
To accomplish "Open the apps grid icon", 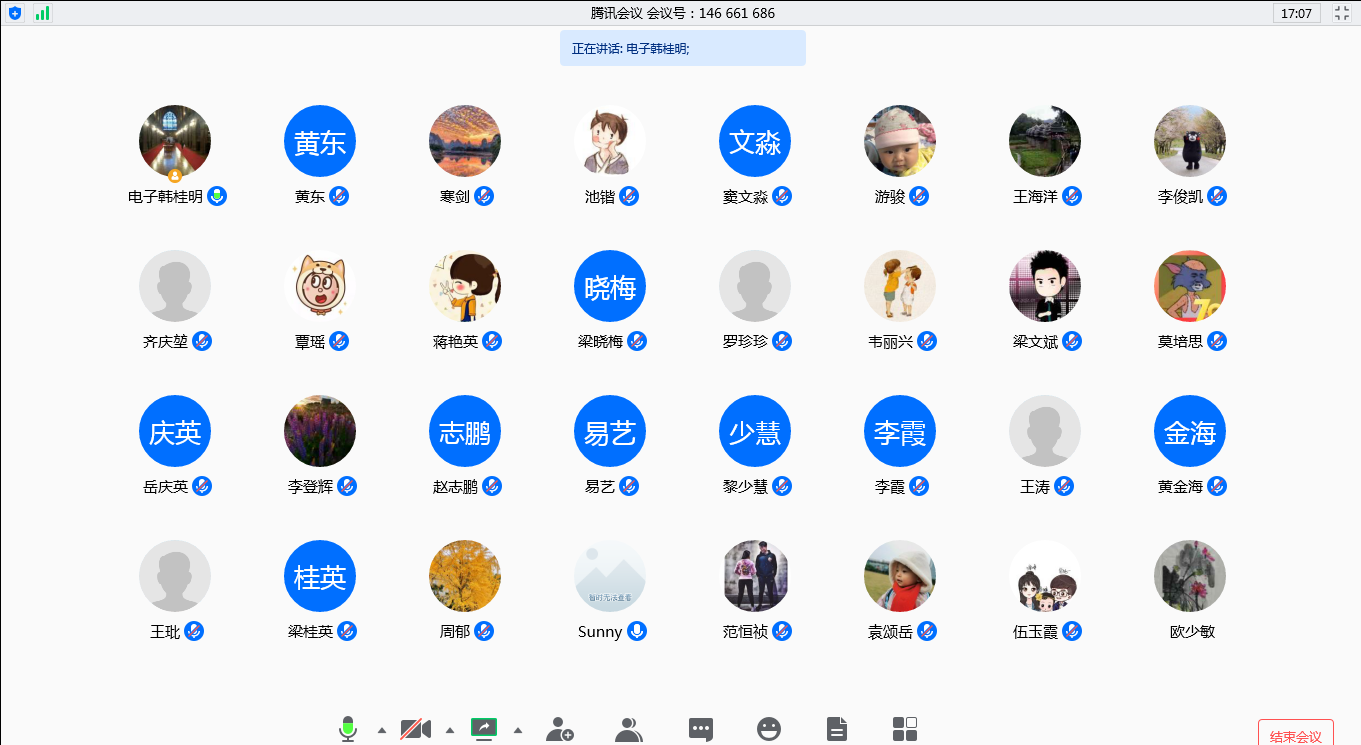I will coord(904,729).
